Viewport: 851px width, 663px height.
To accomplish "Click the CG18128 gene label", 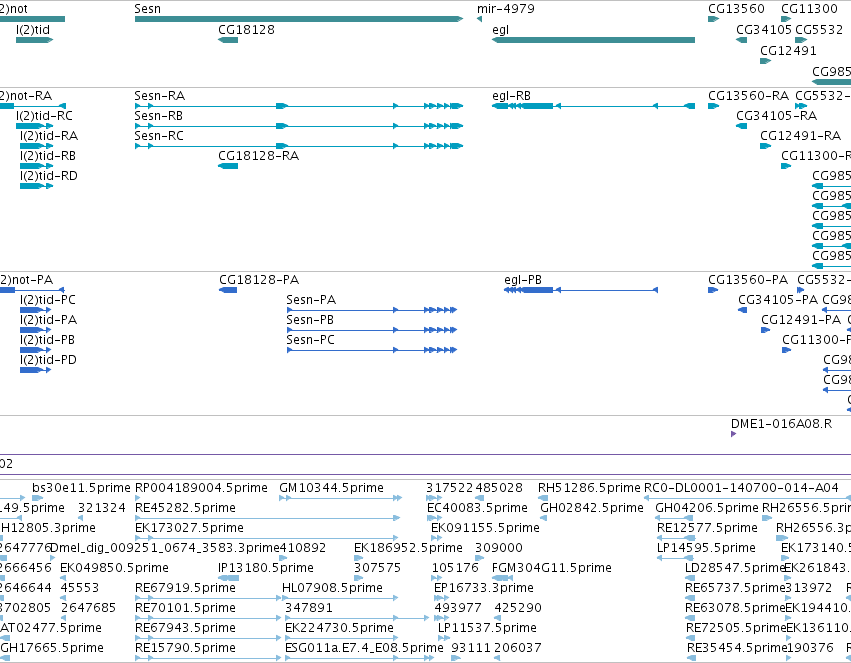I will pos(246,29).
